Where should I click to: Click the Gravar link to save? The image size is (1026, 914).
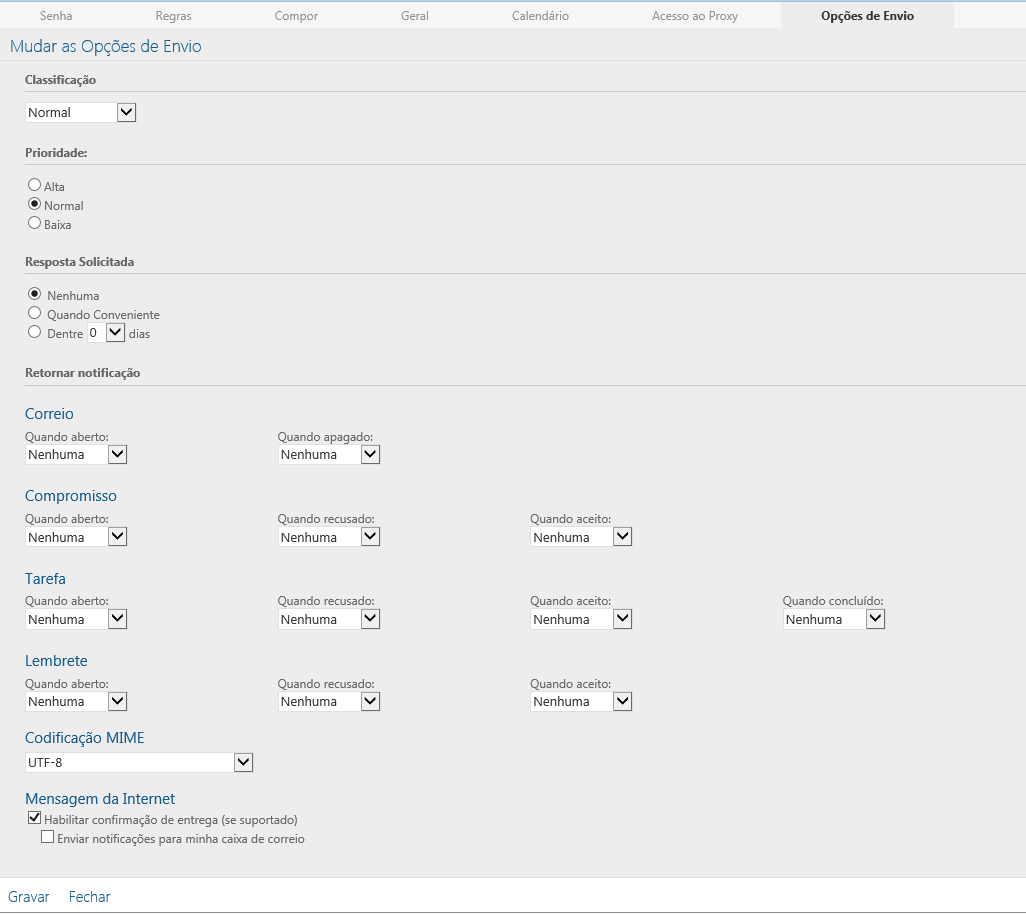point(29,897)
